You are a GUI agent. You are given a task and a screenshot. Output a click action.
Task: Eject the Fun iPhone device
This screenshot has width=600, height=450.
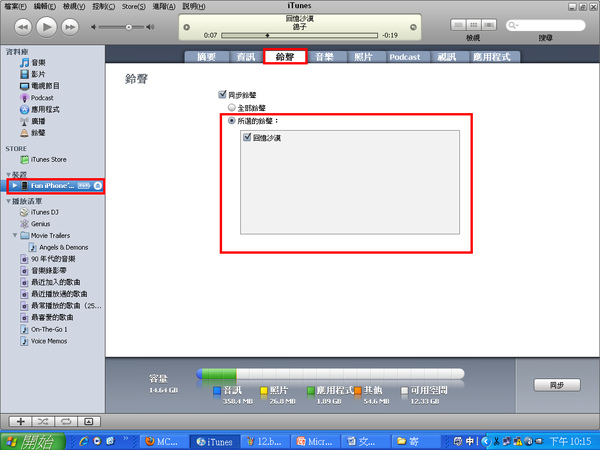[x=98, y=186]
